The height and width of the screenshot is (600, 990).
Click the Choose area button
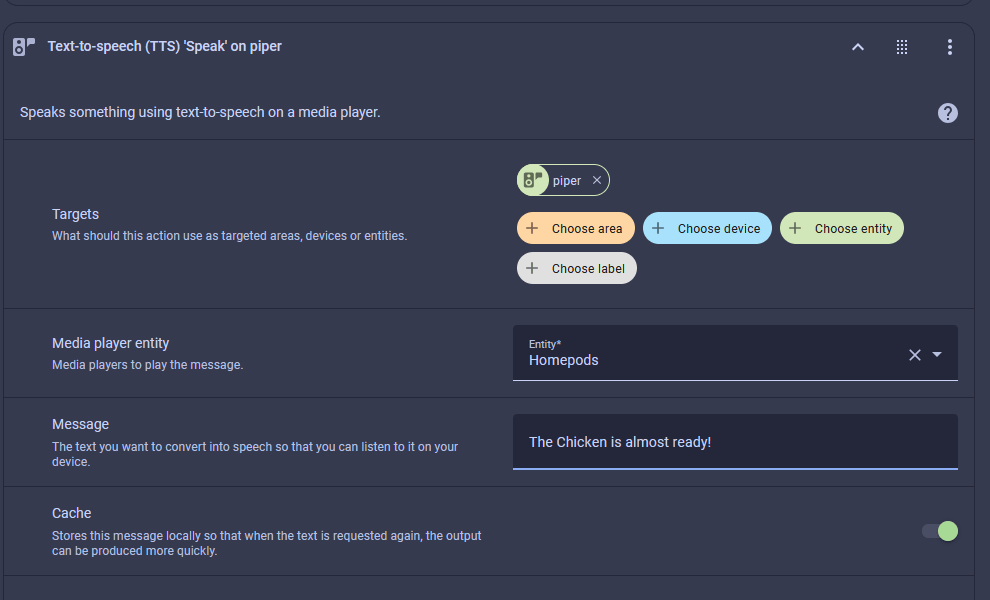(576, 228)
